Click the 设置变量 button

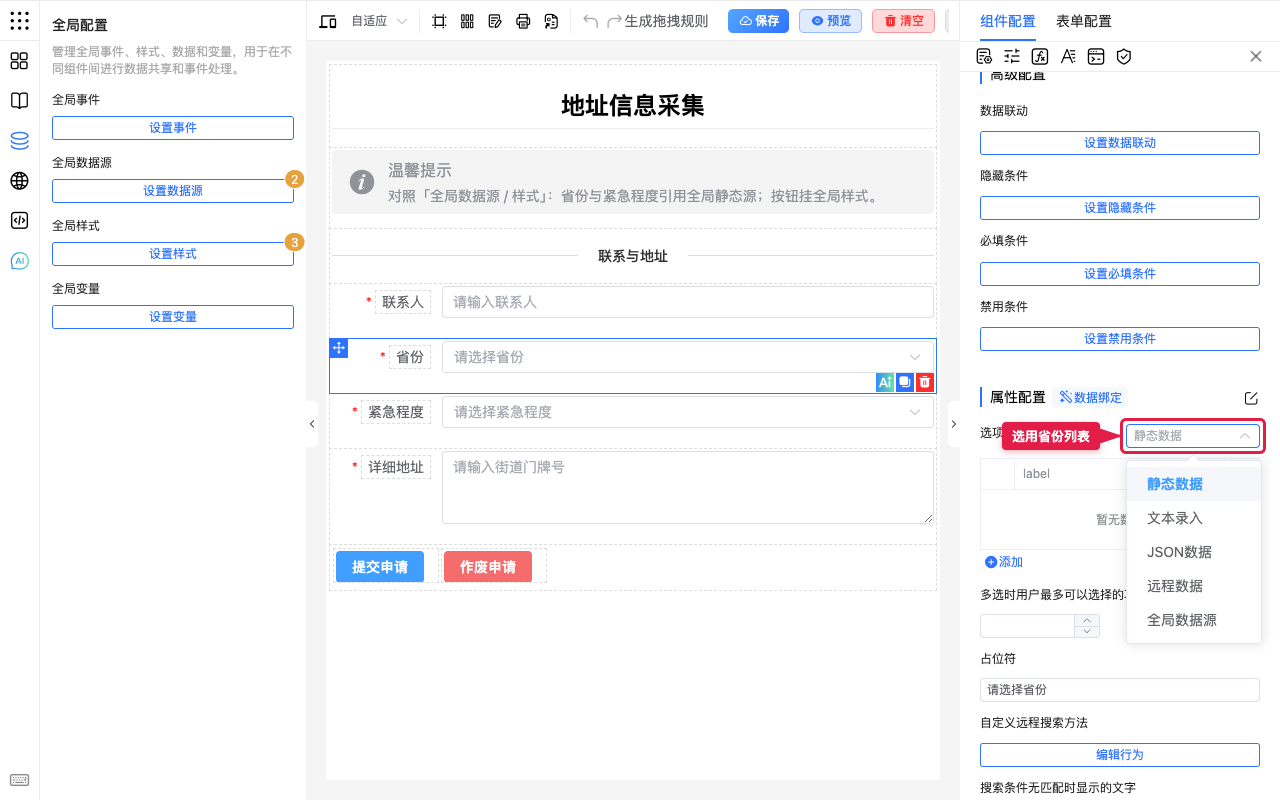[x=173, y=317]
